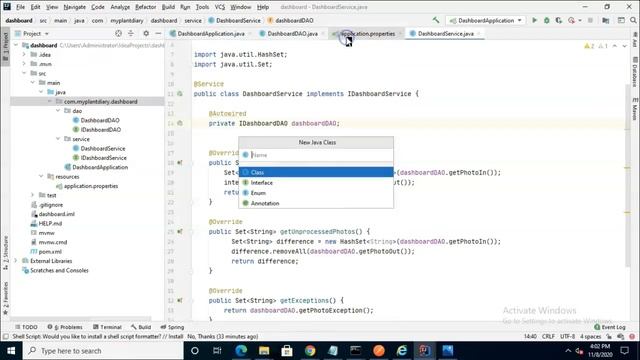Open the DashboardApplication run configuration dropdown
The image size is (640, 360).
coord(486,20)
